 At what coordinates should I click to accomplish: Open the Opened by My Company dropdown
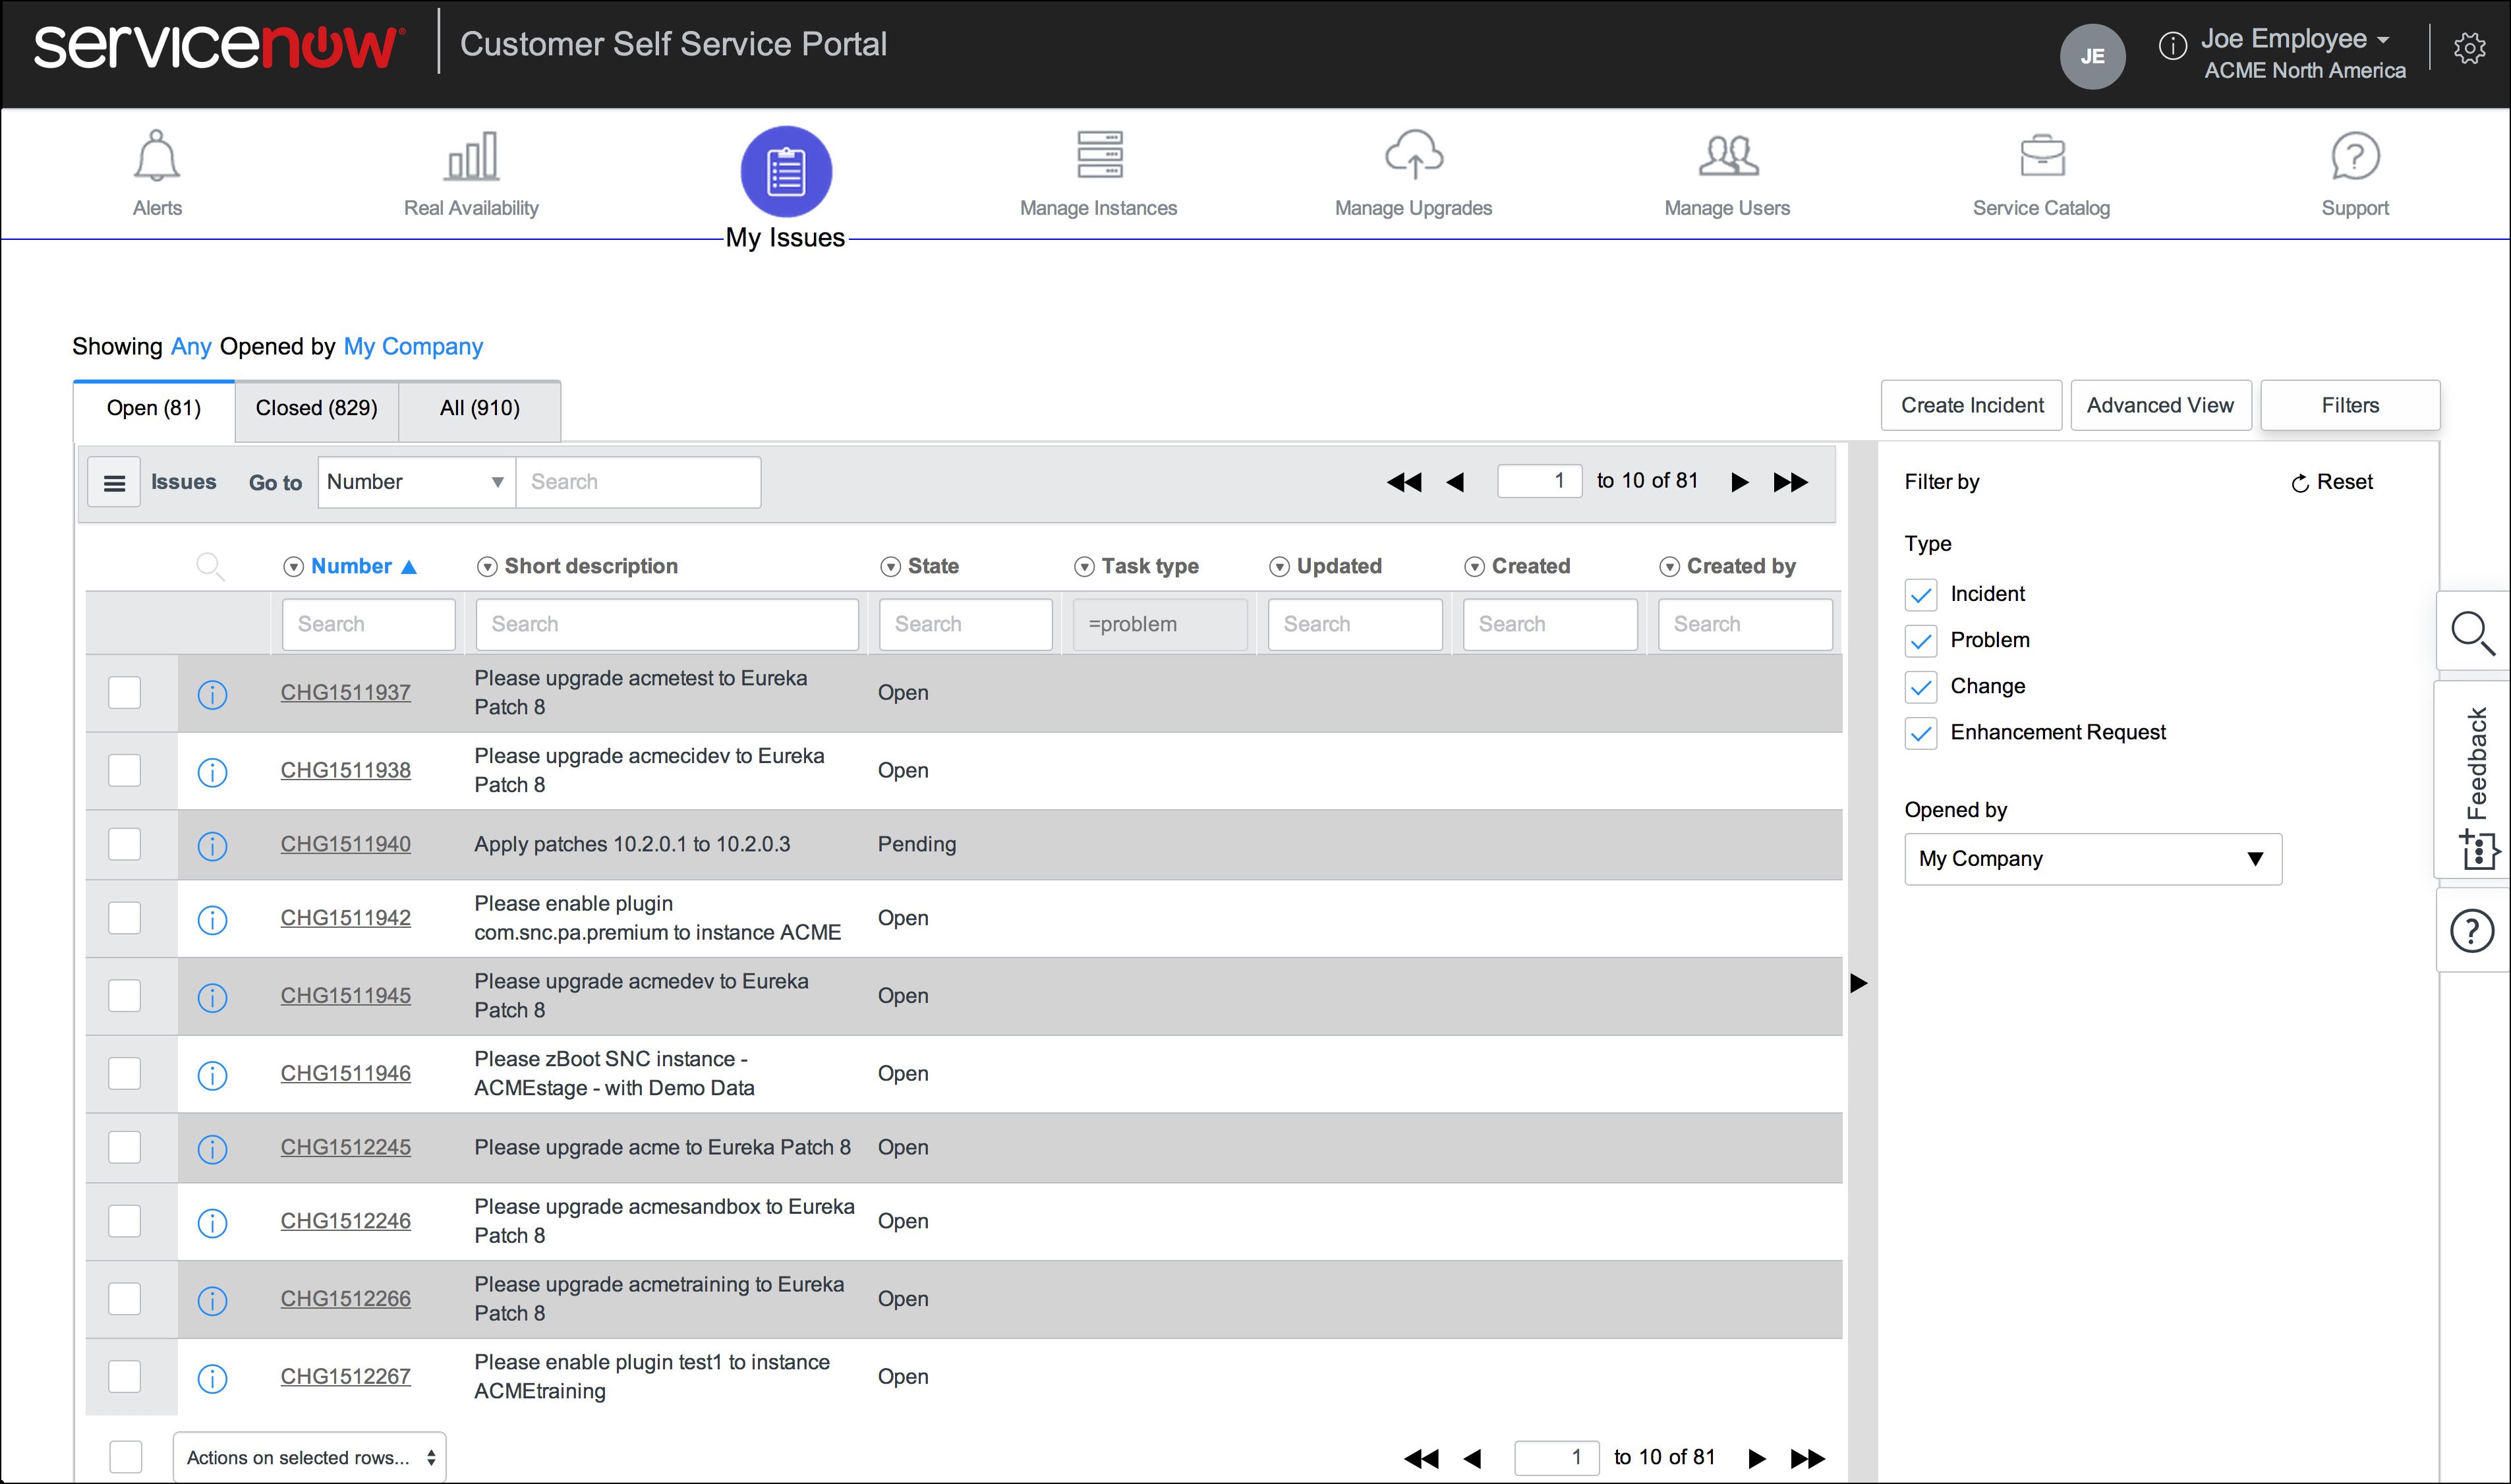click(x=2092, y=859)
